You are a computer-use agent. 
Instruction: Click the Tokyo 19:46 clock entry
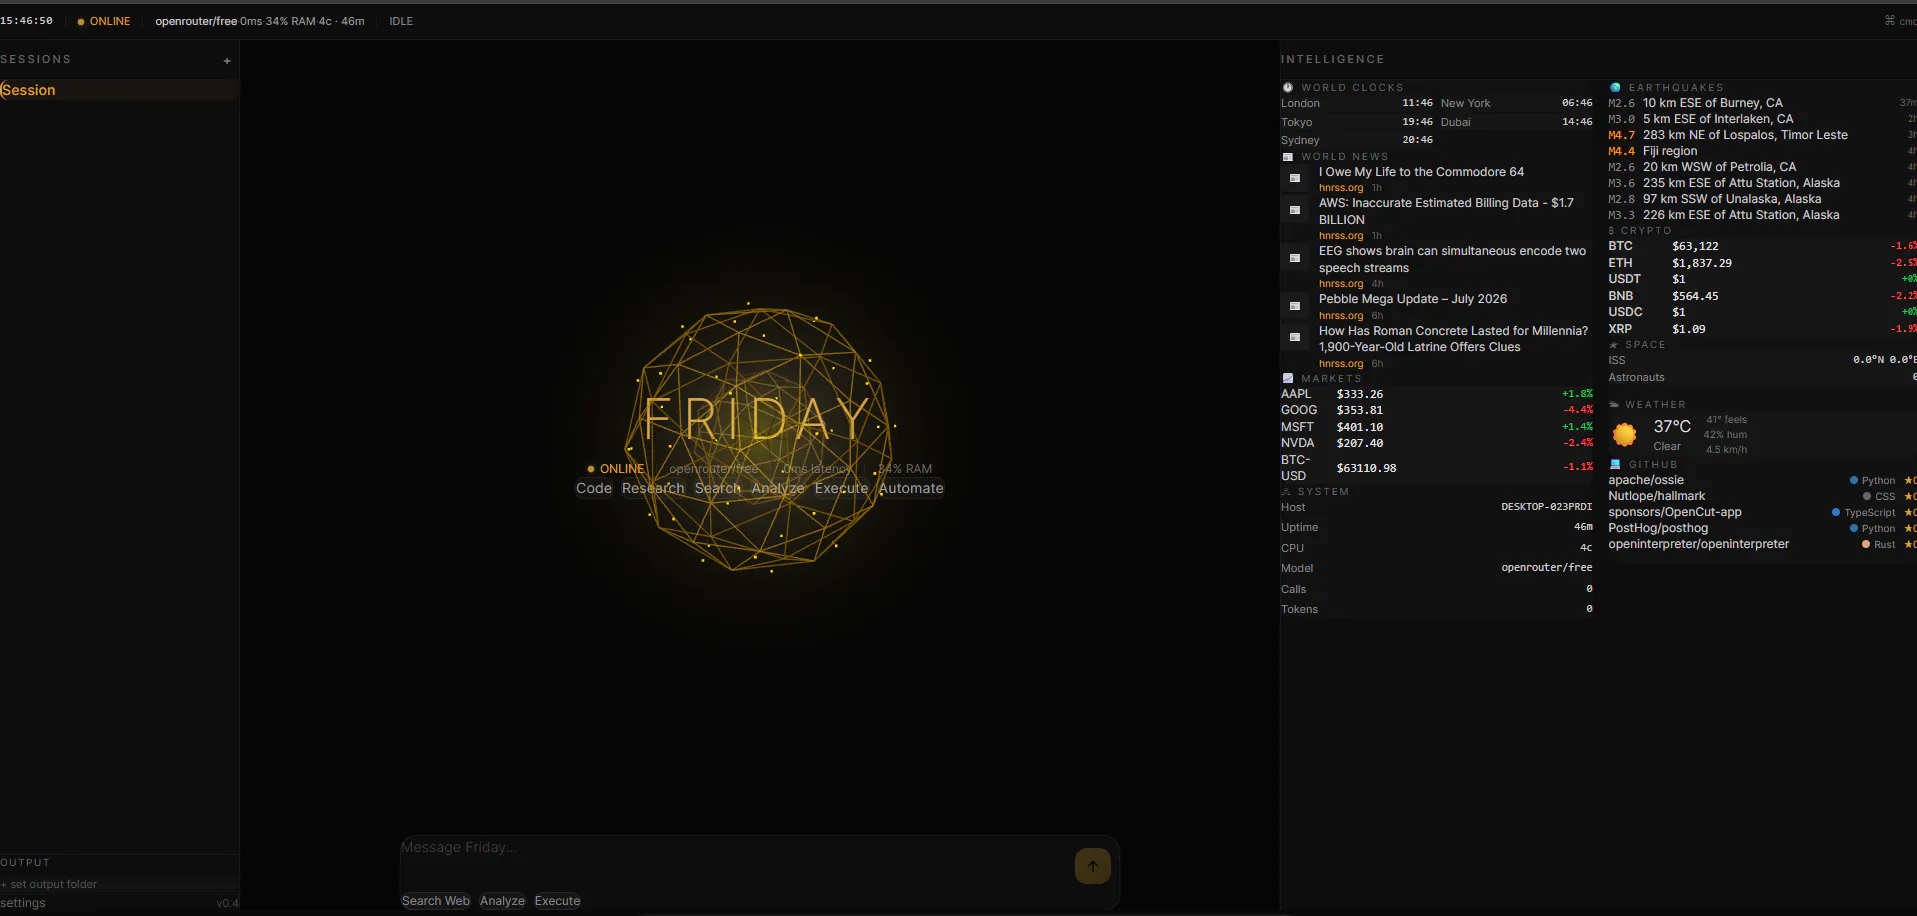[1358, 122]
